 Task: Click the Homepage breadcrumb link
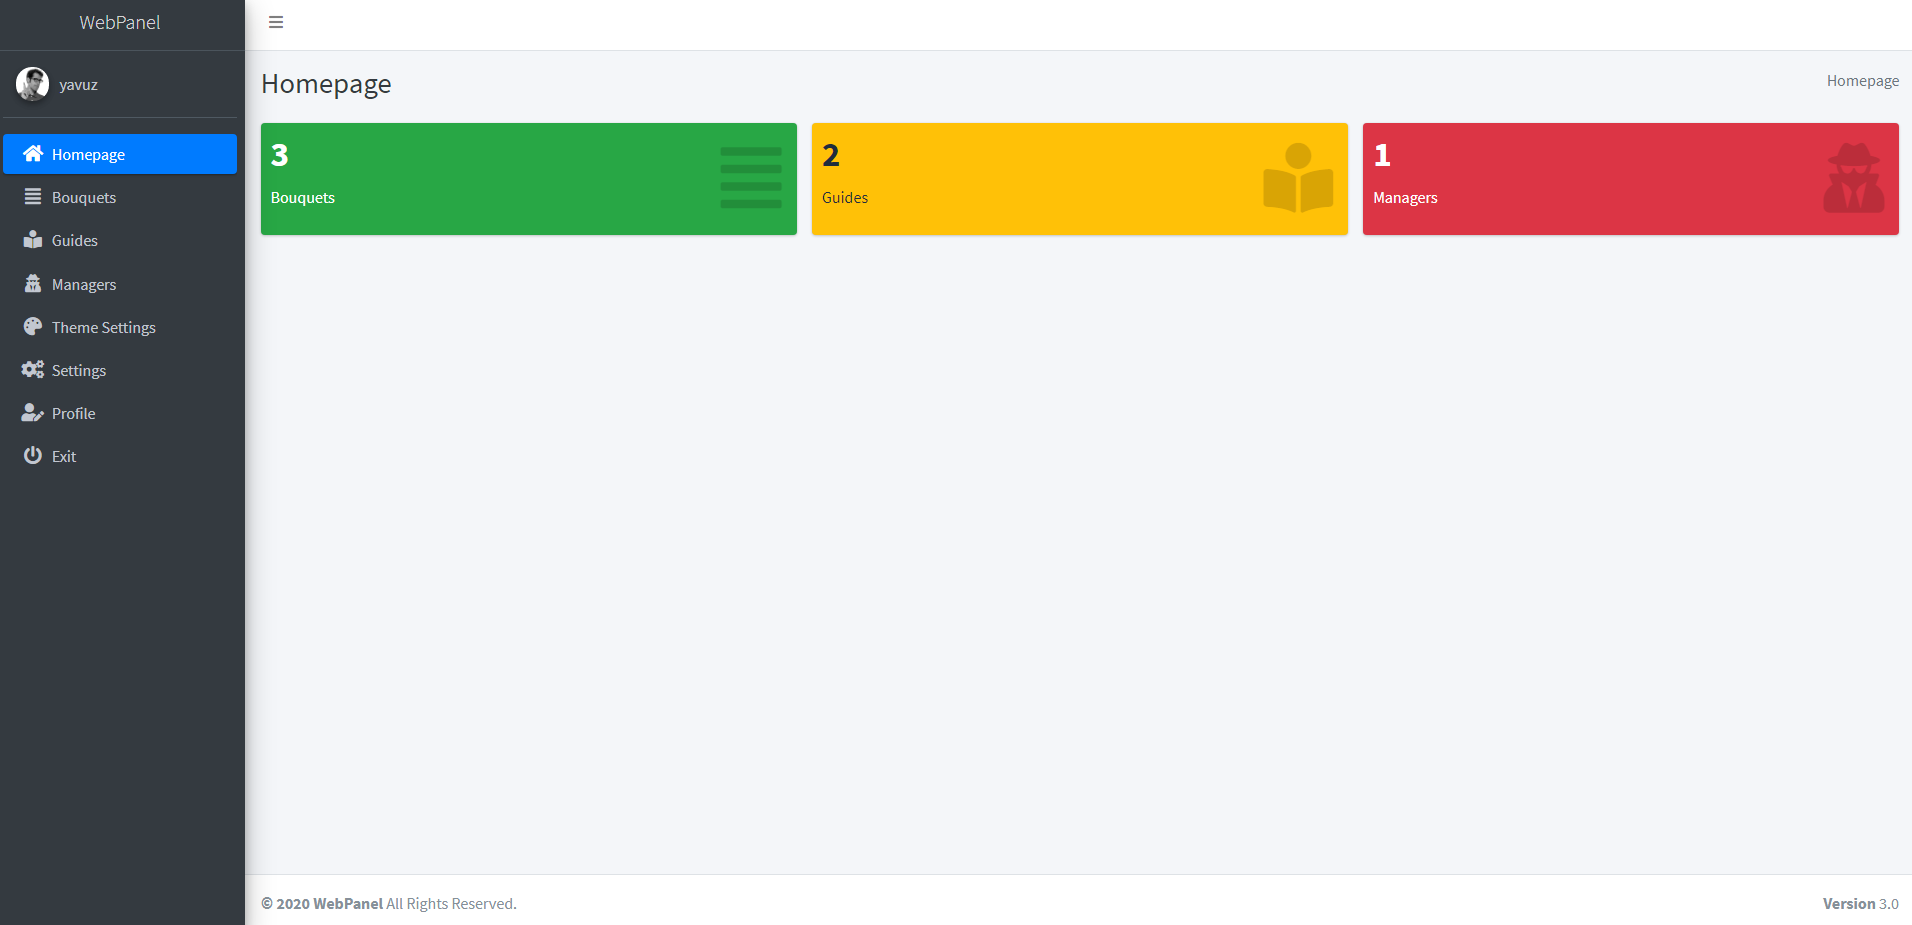pyautogui.click(x=1862, y=81)
